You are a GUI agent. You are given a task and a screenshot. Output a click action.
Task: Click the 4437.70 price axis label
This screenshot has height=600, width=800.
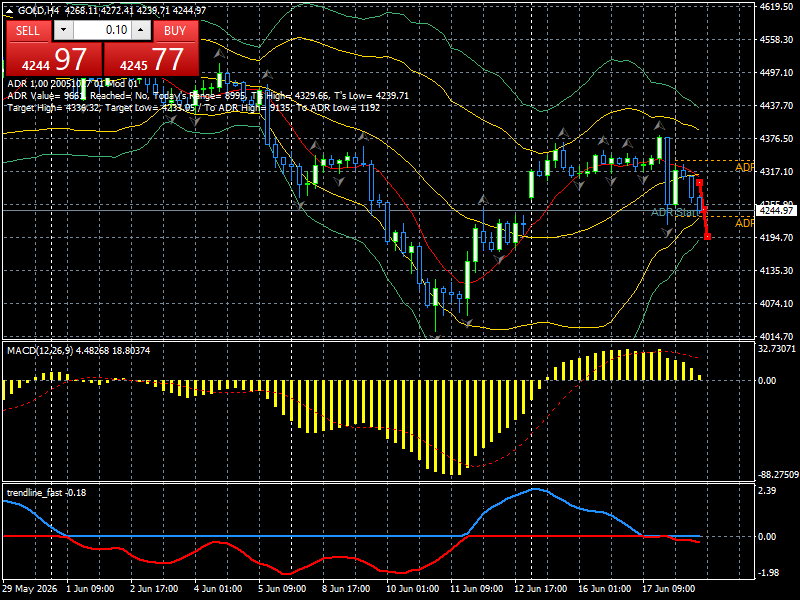pos(776,105)
